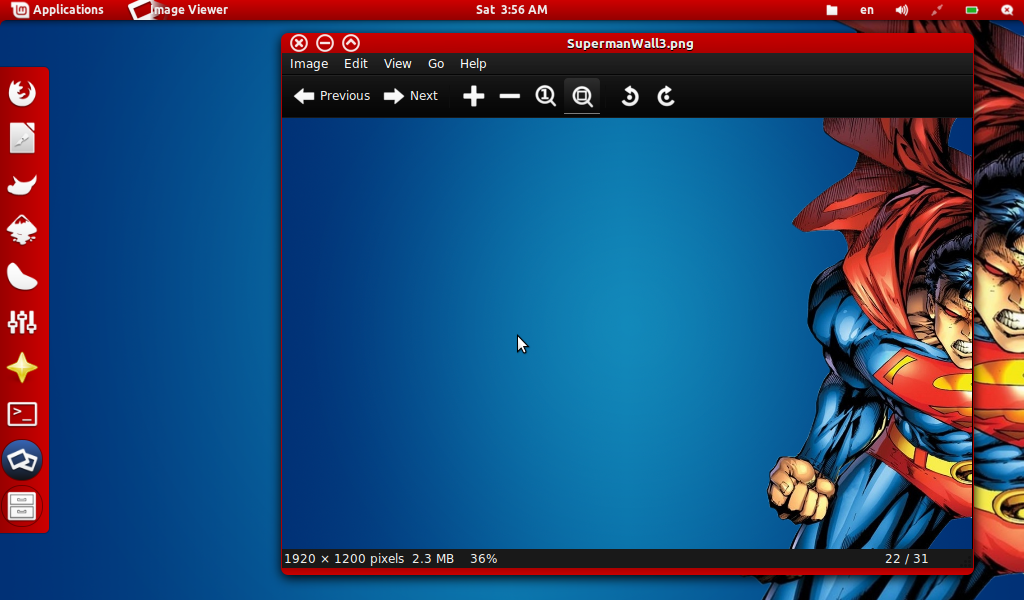Launch GIMP from the dock
Viewport: 1024px width, 600px height.
[22, 184]
